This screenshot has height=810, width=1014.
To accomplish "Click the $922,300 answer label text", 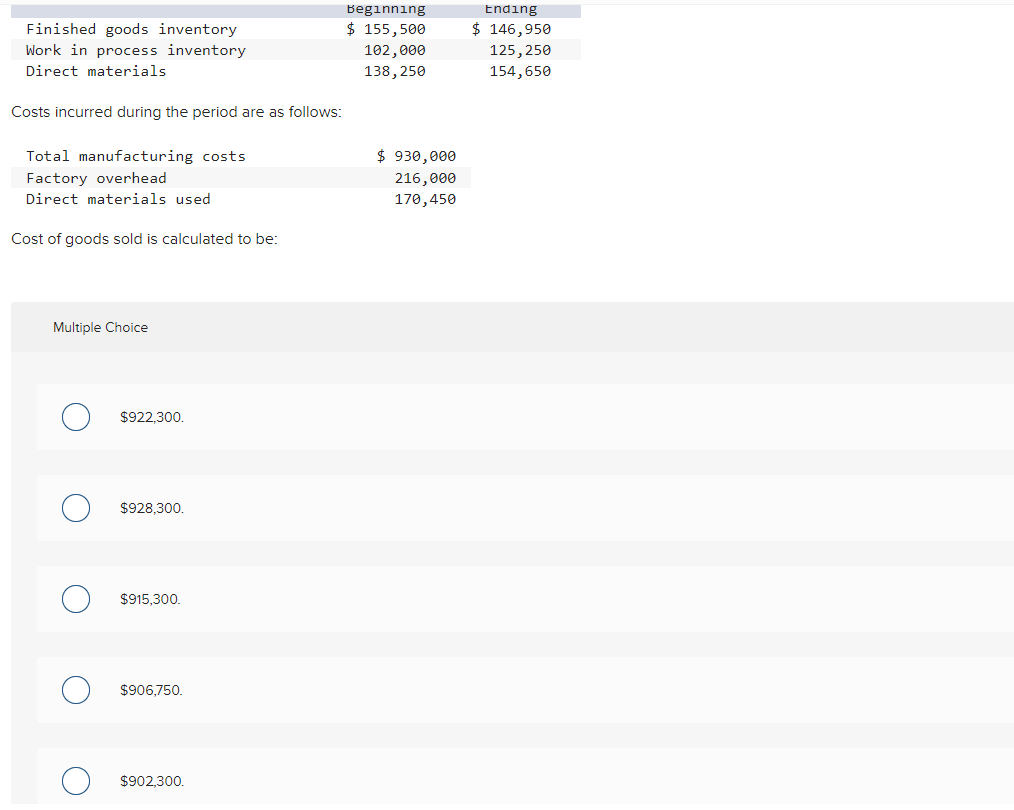I will click(151, 417).
